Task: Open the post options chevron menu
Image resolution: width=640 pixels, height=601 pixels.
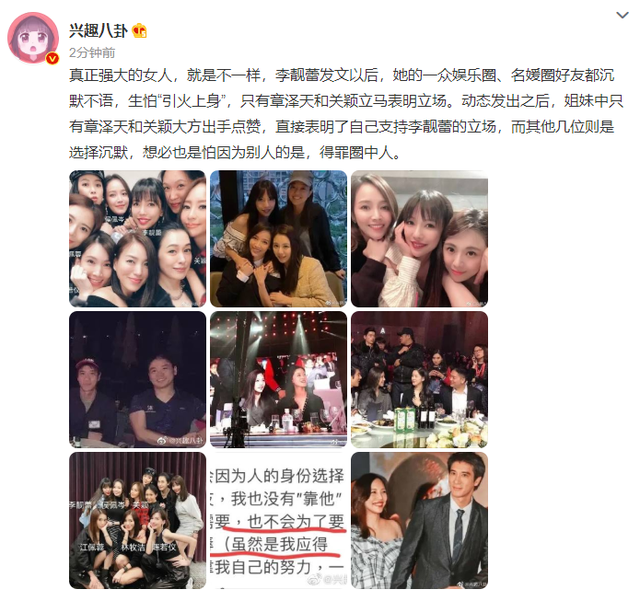Action: [x=622, y=16]
